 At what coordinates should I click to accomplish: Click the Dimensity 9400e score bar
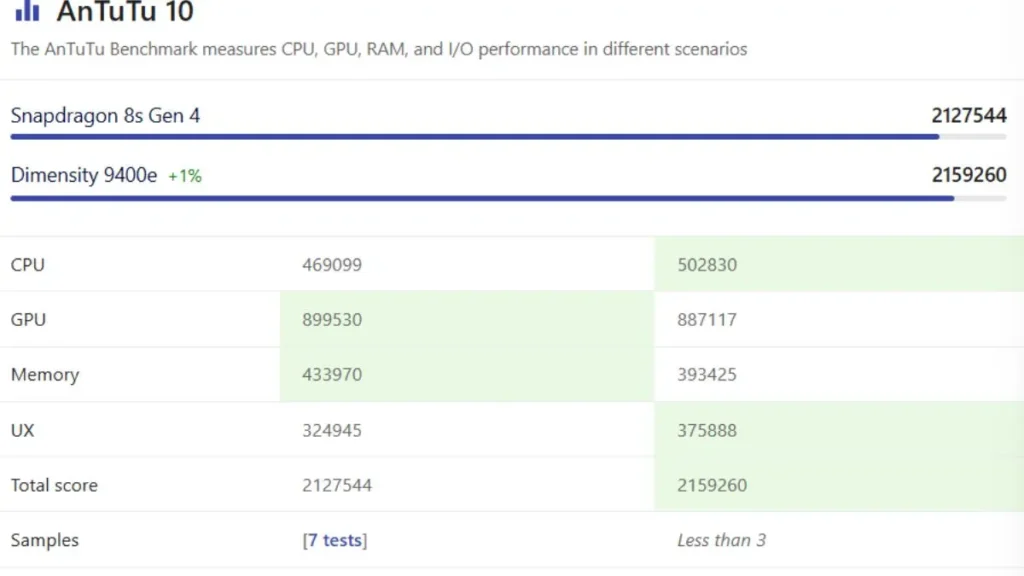[x=508, y=198]
